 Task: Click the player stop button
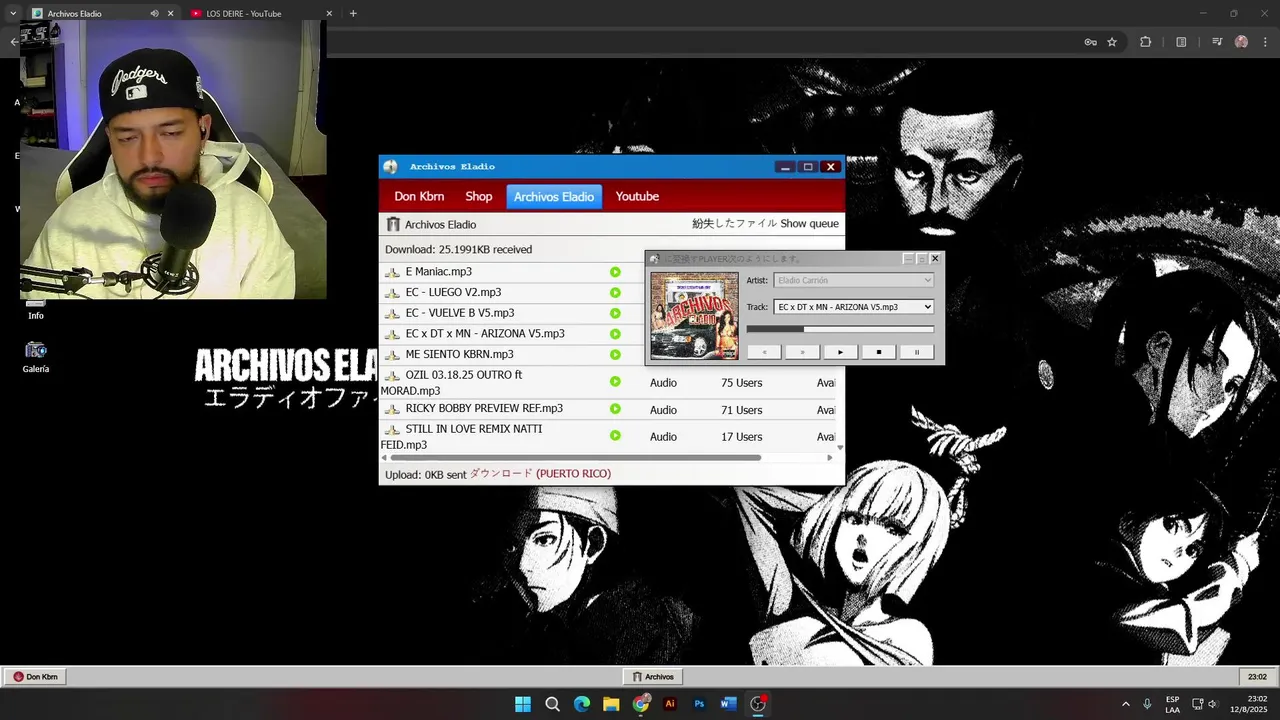point(878,352)
